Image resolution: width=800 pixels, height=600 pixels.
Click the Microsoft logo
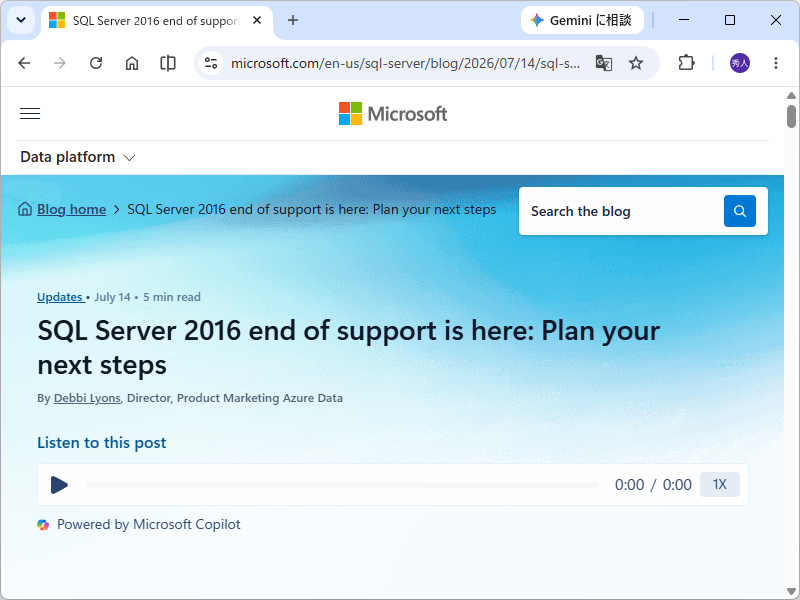(x=393, y=114)
